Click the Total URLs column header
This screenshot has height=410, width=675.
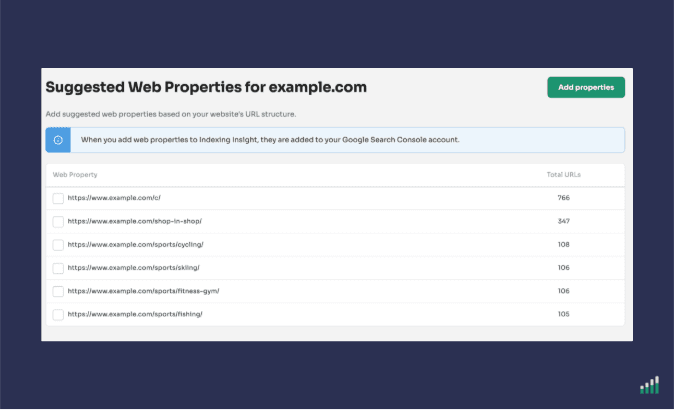pos(563,175)
